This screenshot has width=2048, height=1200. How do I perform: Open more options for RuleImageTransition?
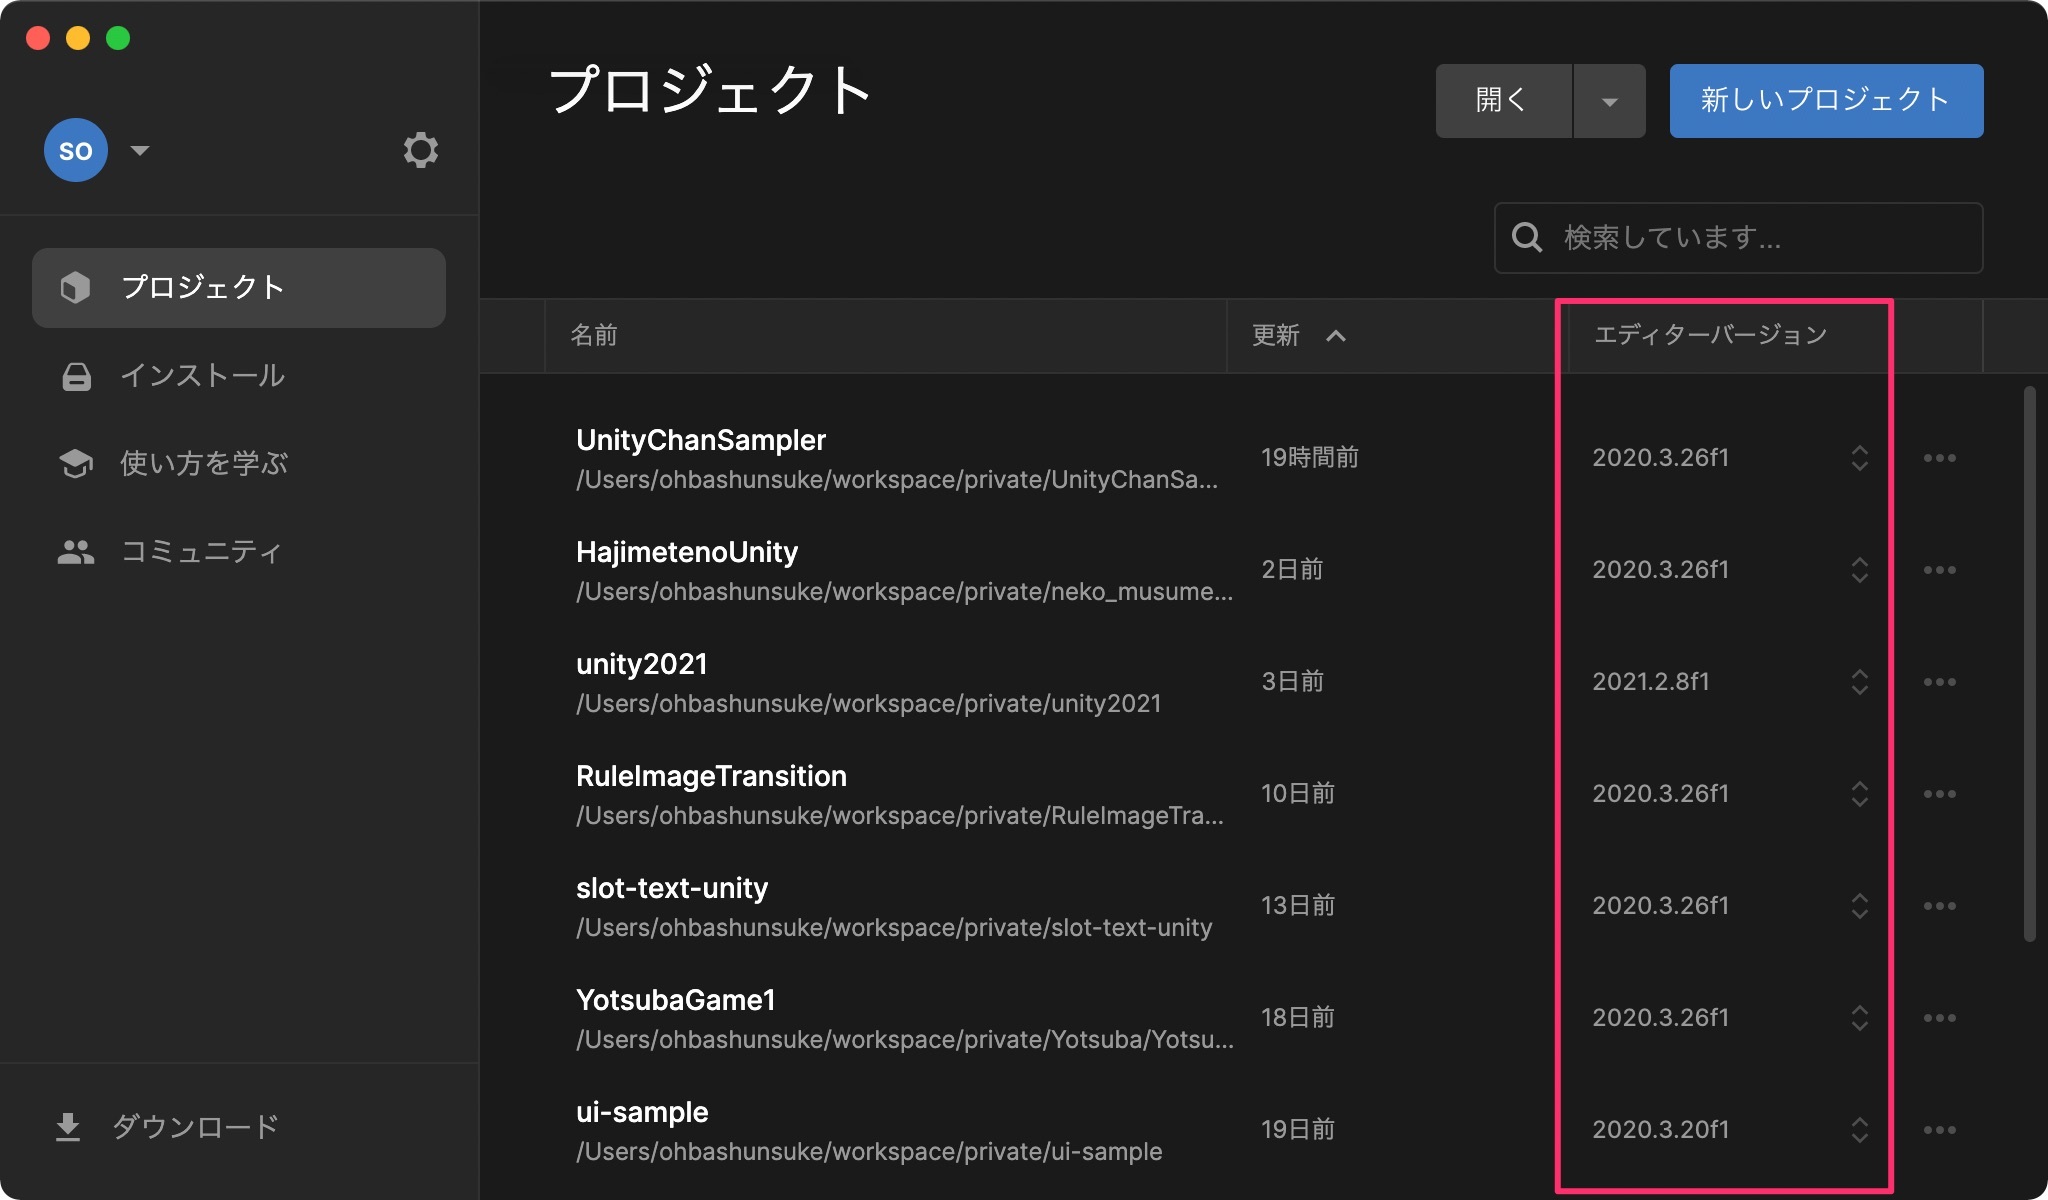point(1939,794)
